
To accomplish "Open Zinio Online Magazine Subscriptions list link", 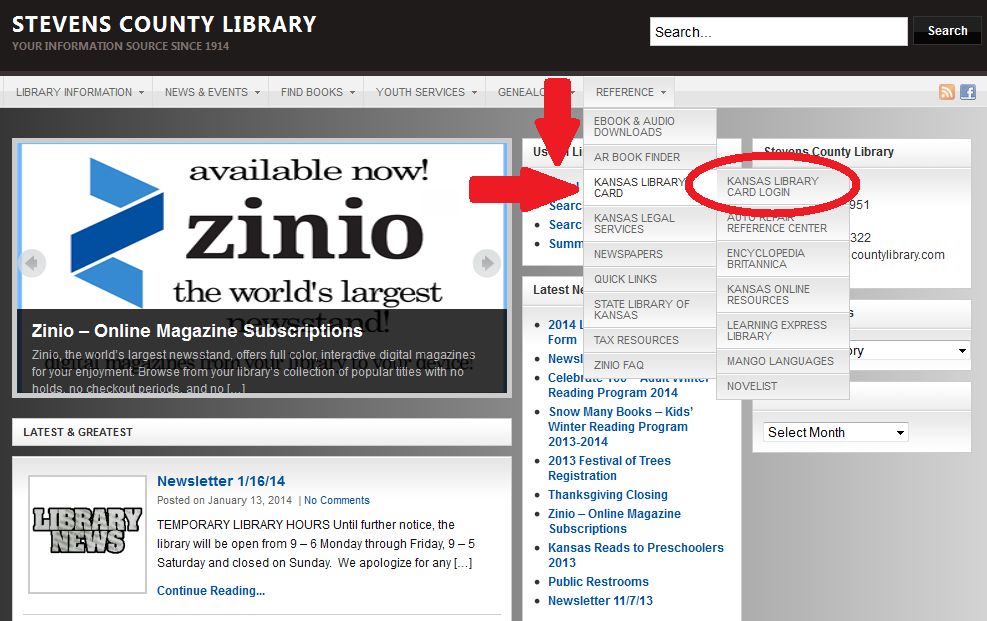I will (x=614, y=521).
